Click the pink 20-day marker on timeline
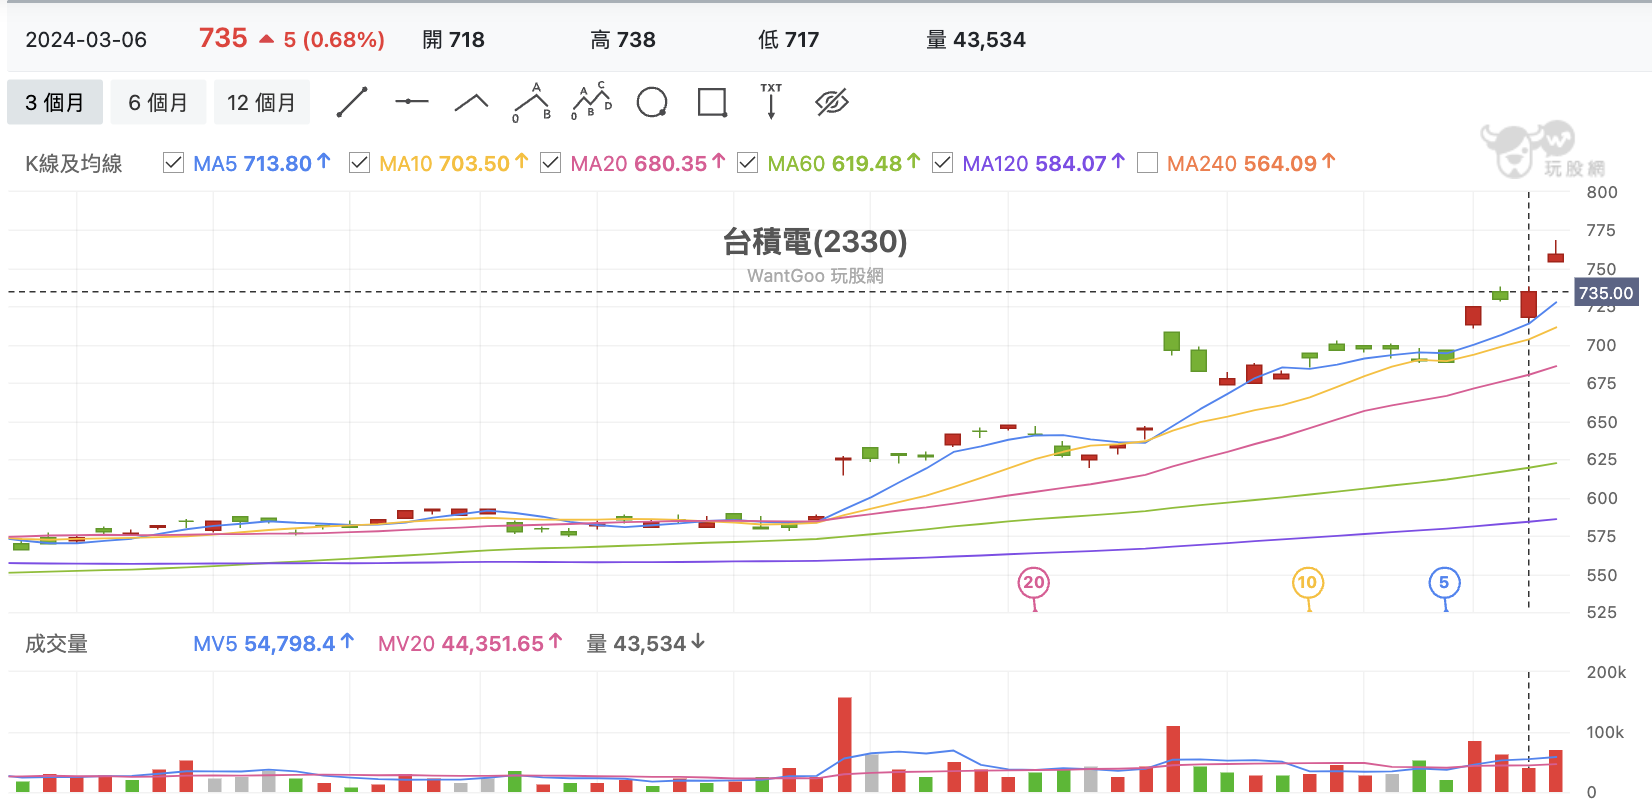The height and width of the screenshot is (804, 1652). [x=1034, y=583]
